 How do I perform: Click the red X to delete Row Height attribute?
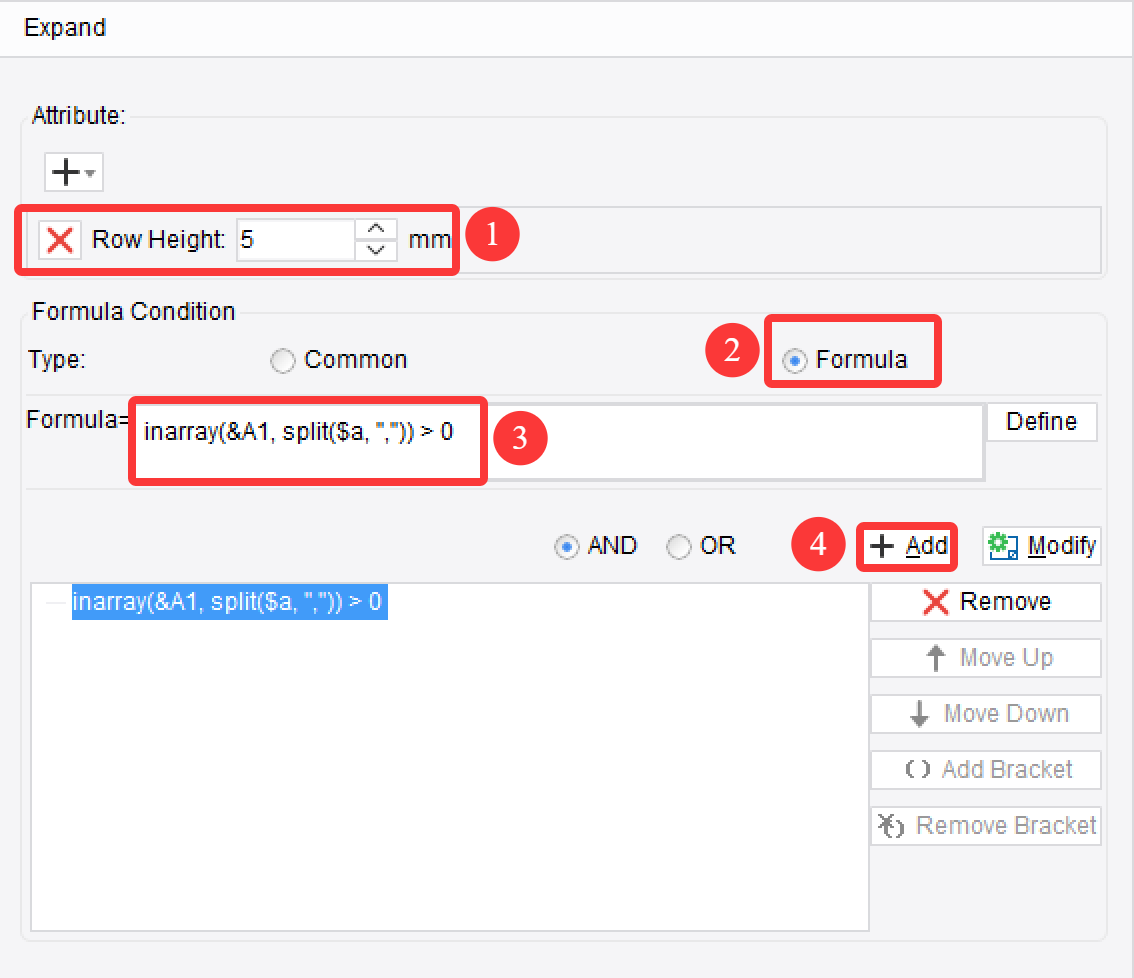coord(59,239)
